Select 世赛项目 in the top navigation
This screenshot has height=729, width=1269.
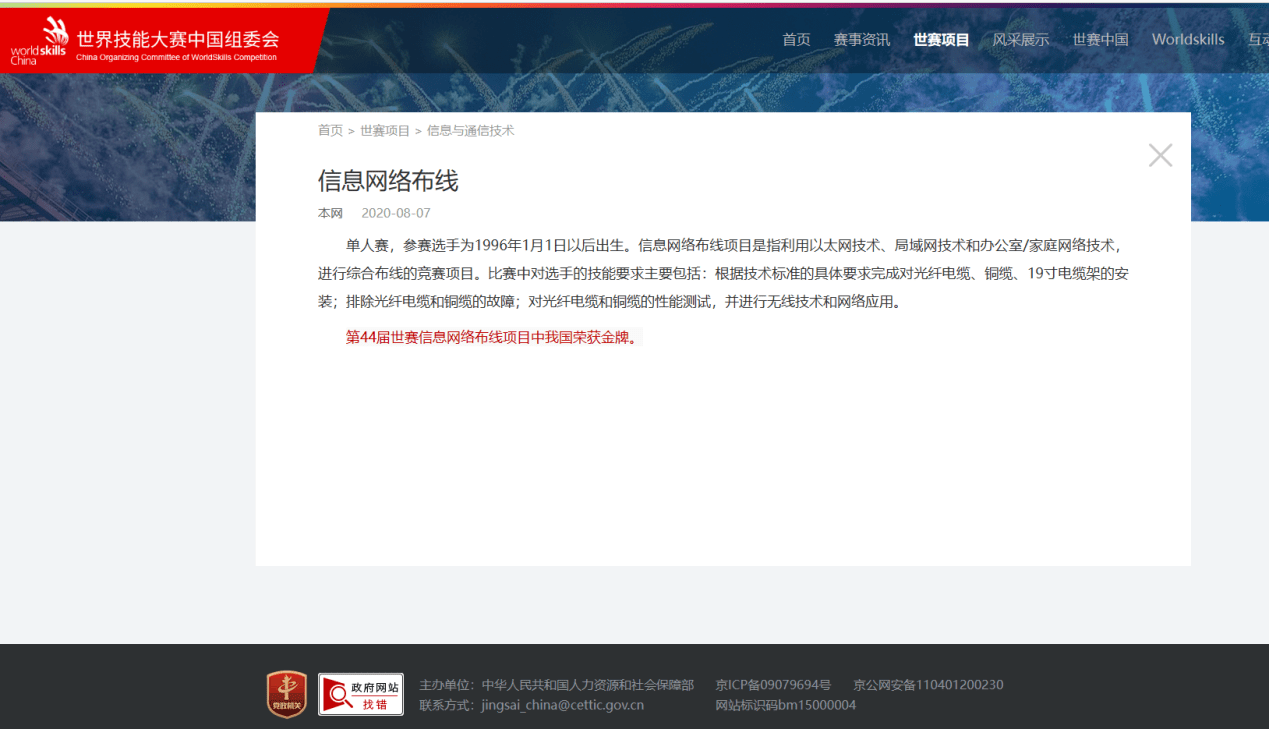point(941,40)
